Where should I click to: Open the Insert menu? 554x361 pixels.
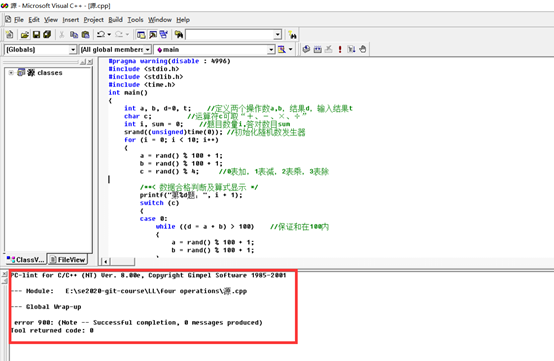(71, 20)
